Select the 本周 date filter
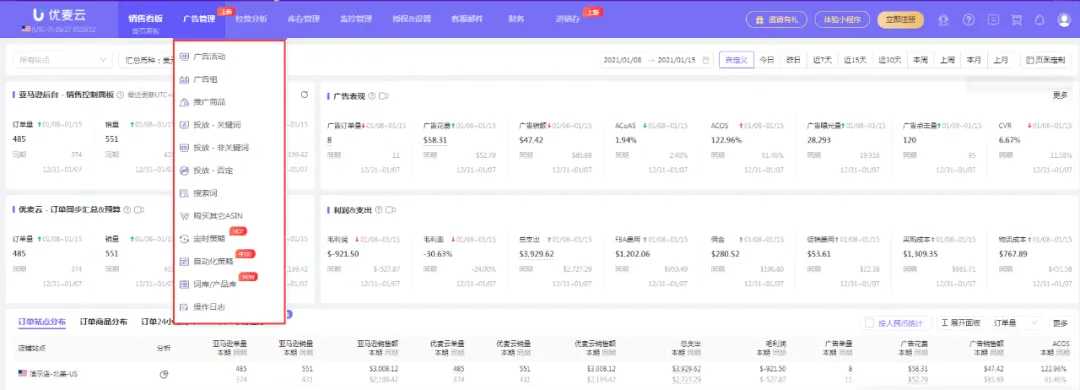Image resolution: width=1080 pixels, height=390 pixels. (x=920, y=60)
